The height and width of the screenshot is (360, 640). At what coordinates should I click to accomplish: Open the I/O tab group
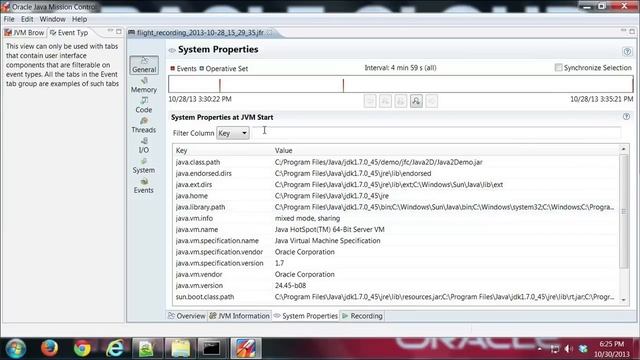click(x=144, y=145)
